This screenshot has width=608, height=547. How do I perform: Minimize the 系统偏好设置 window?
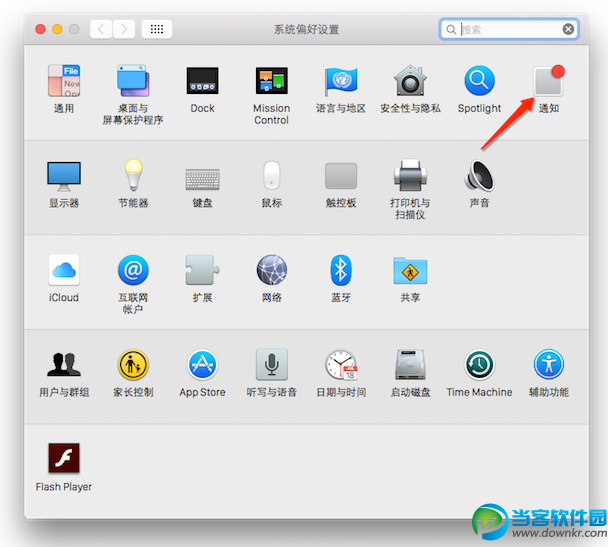tap(57, 29)
